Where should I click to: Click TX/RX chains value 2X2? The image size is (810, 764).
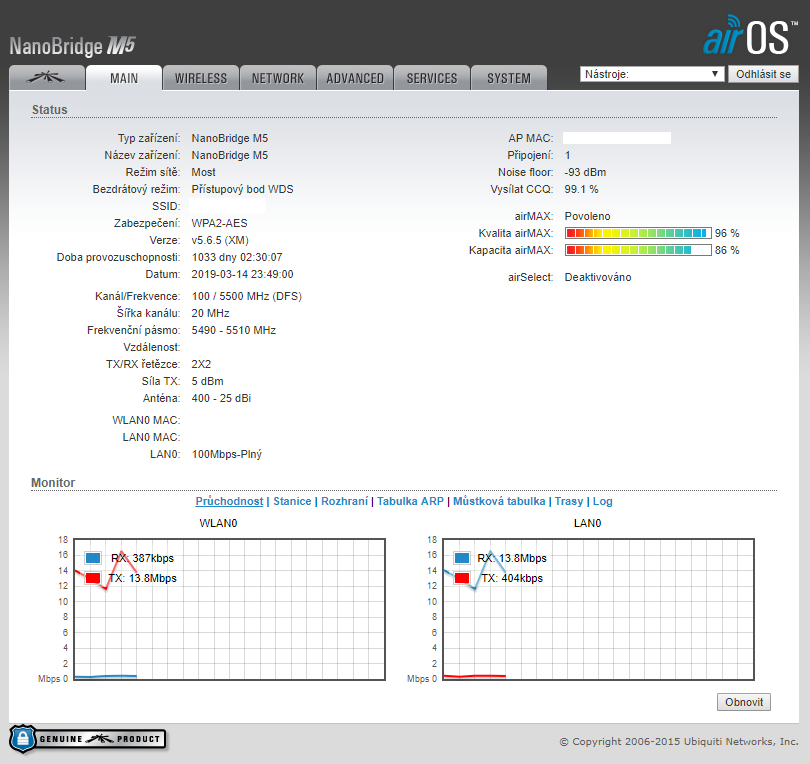[201, 364]
